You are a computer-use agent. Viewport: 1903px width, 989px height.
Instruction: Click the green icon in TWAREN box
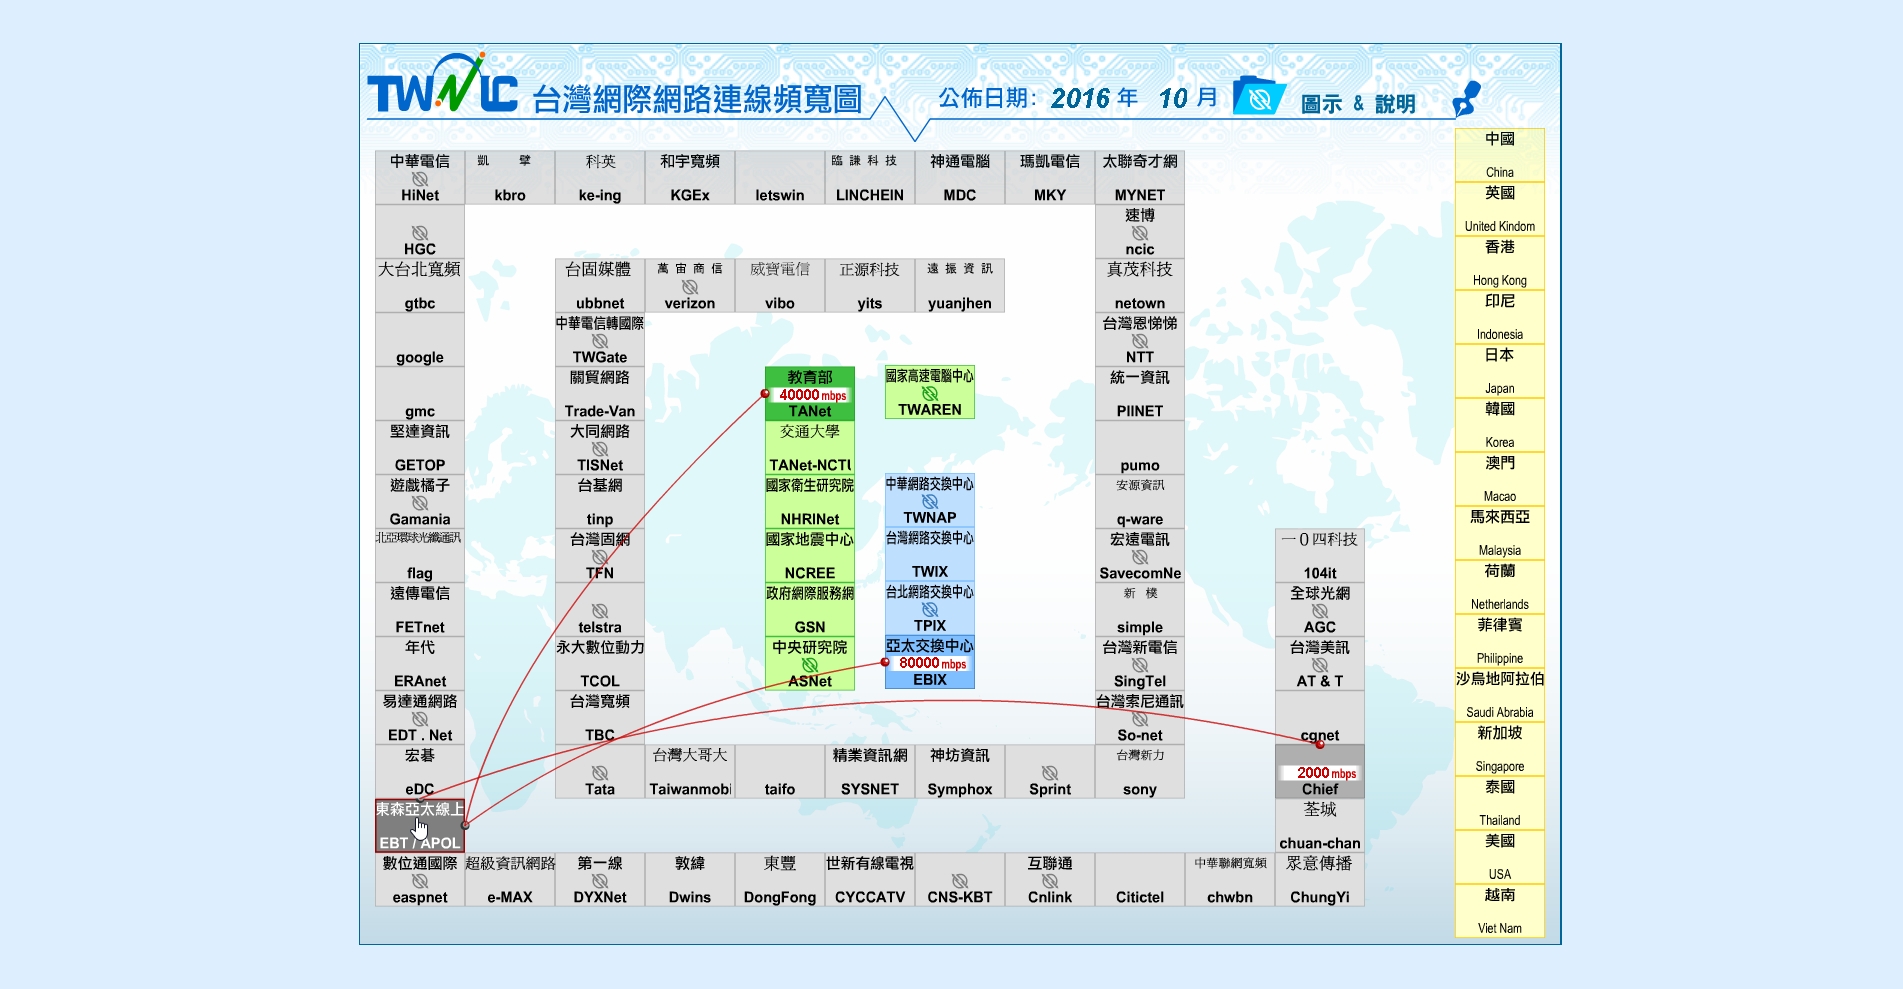(x=930, y=394)
